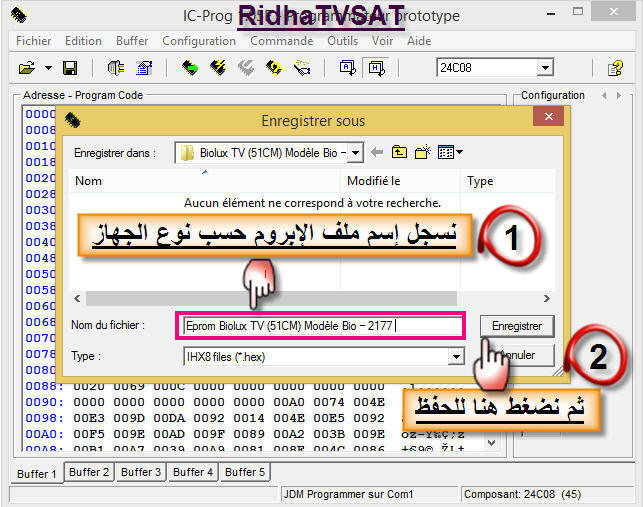Open the IHX8 files type dropdown
The width and height of the screenshot is (643, 507).
coord(457,356)
